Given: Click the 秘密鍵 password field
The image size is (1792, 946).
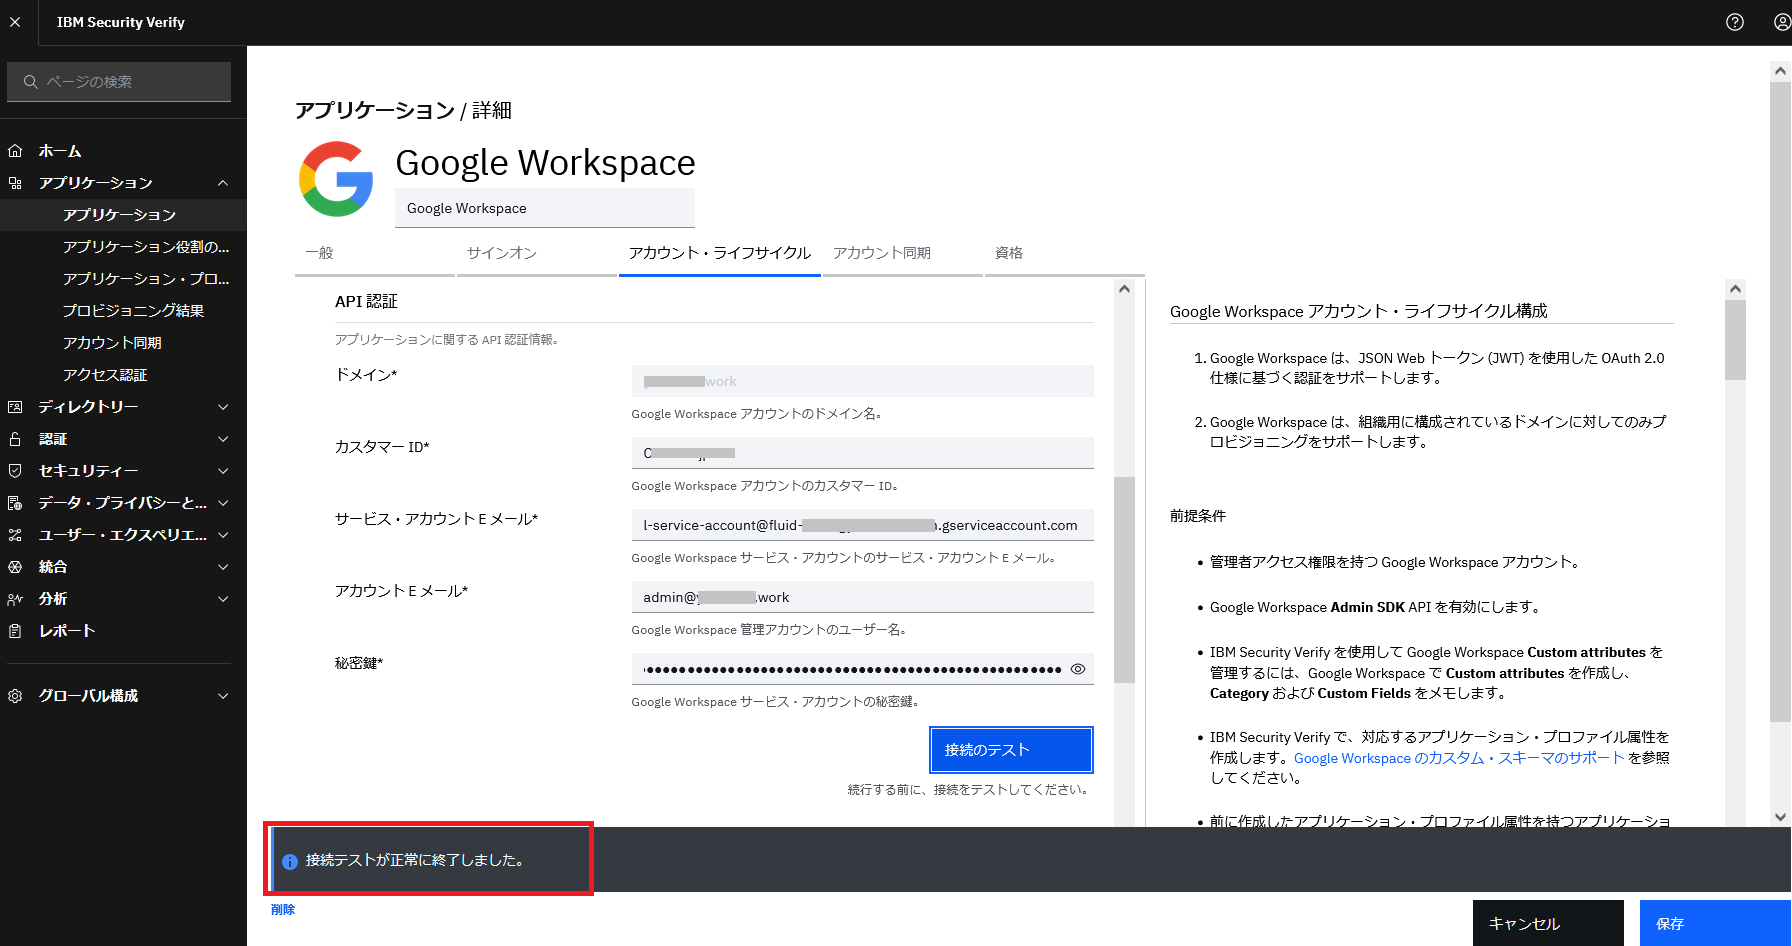Looking at the screenshot, I should (863, 669).
